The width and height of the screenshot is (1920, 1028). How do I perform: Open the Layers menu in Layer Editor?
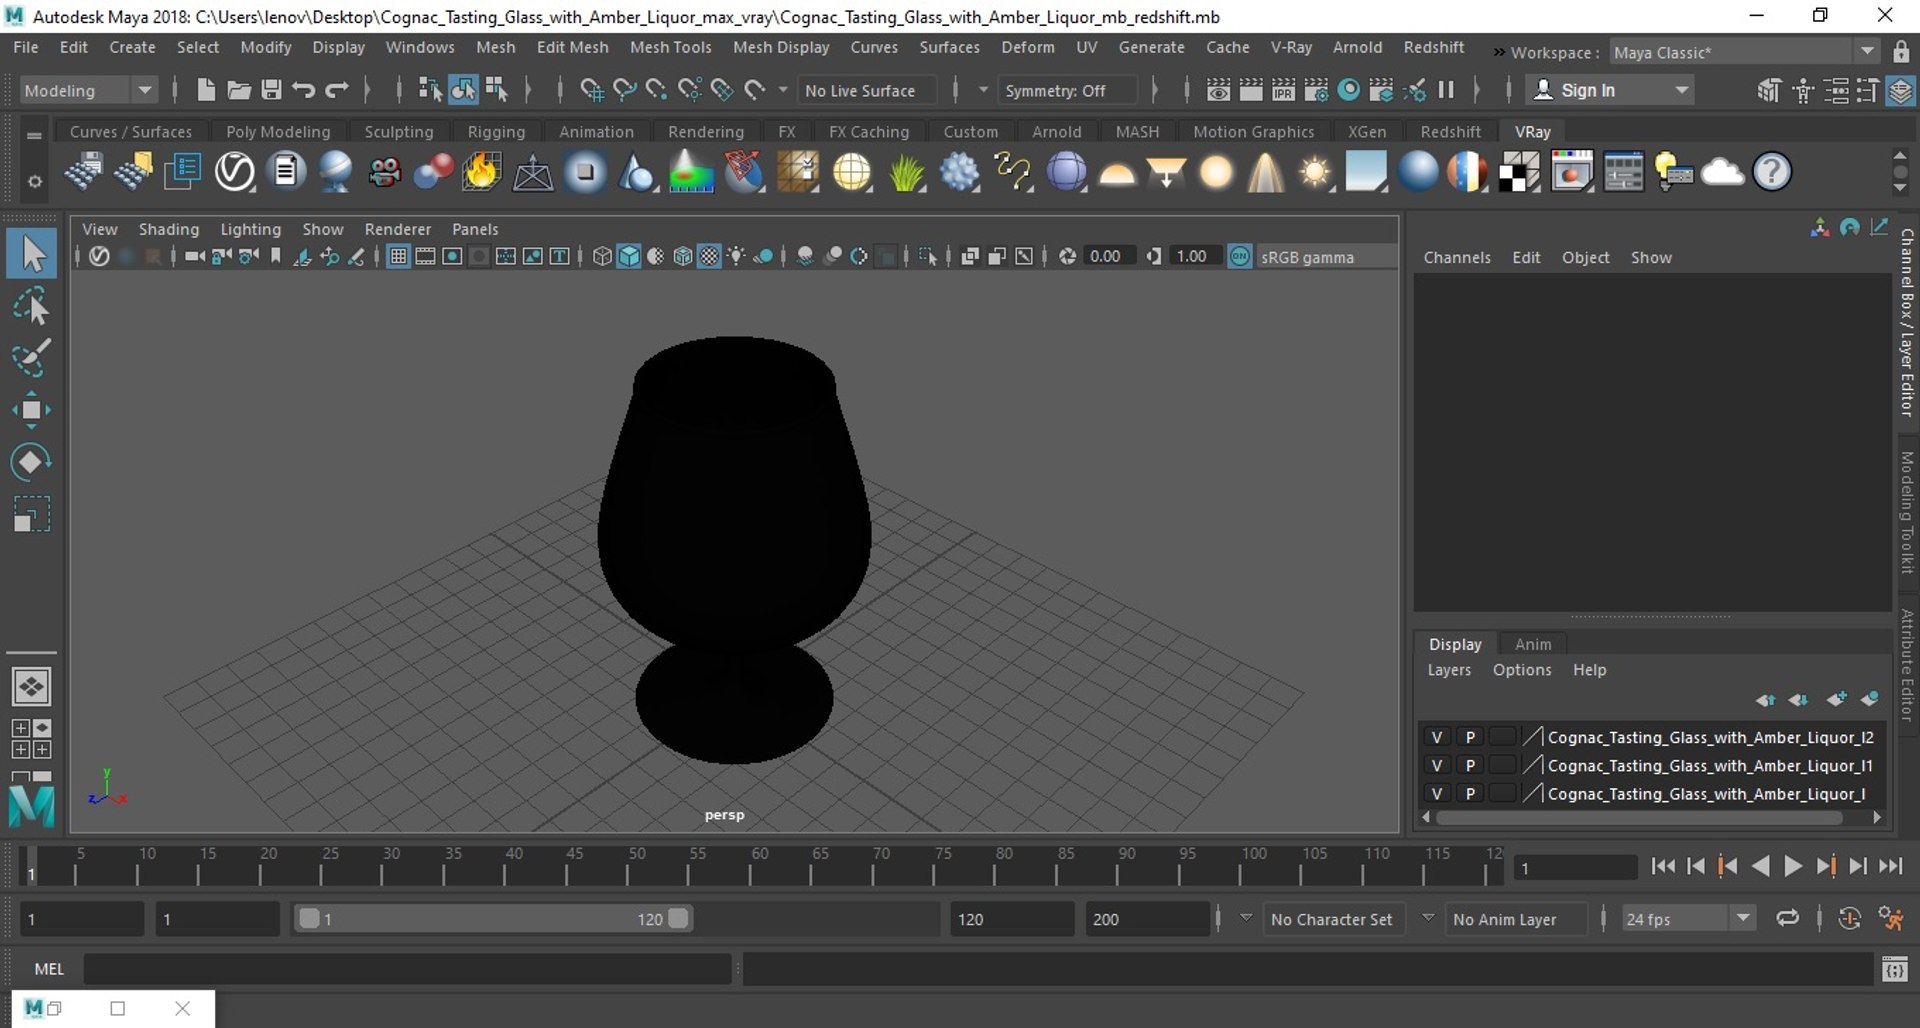(x=1449, y=670)
